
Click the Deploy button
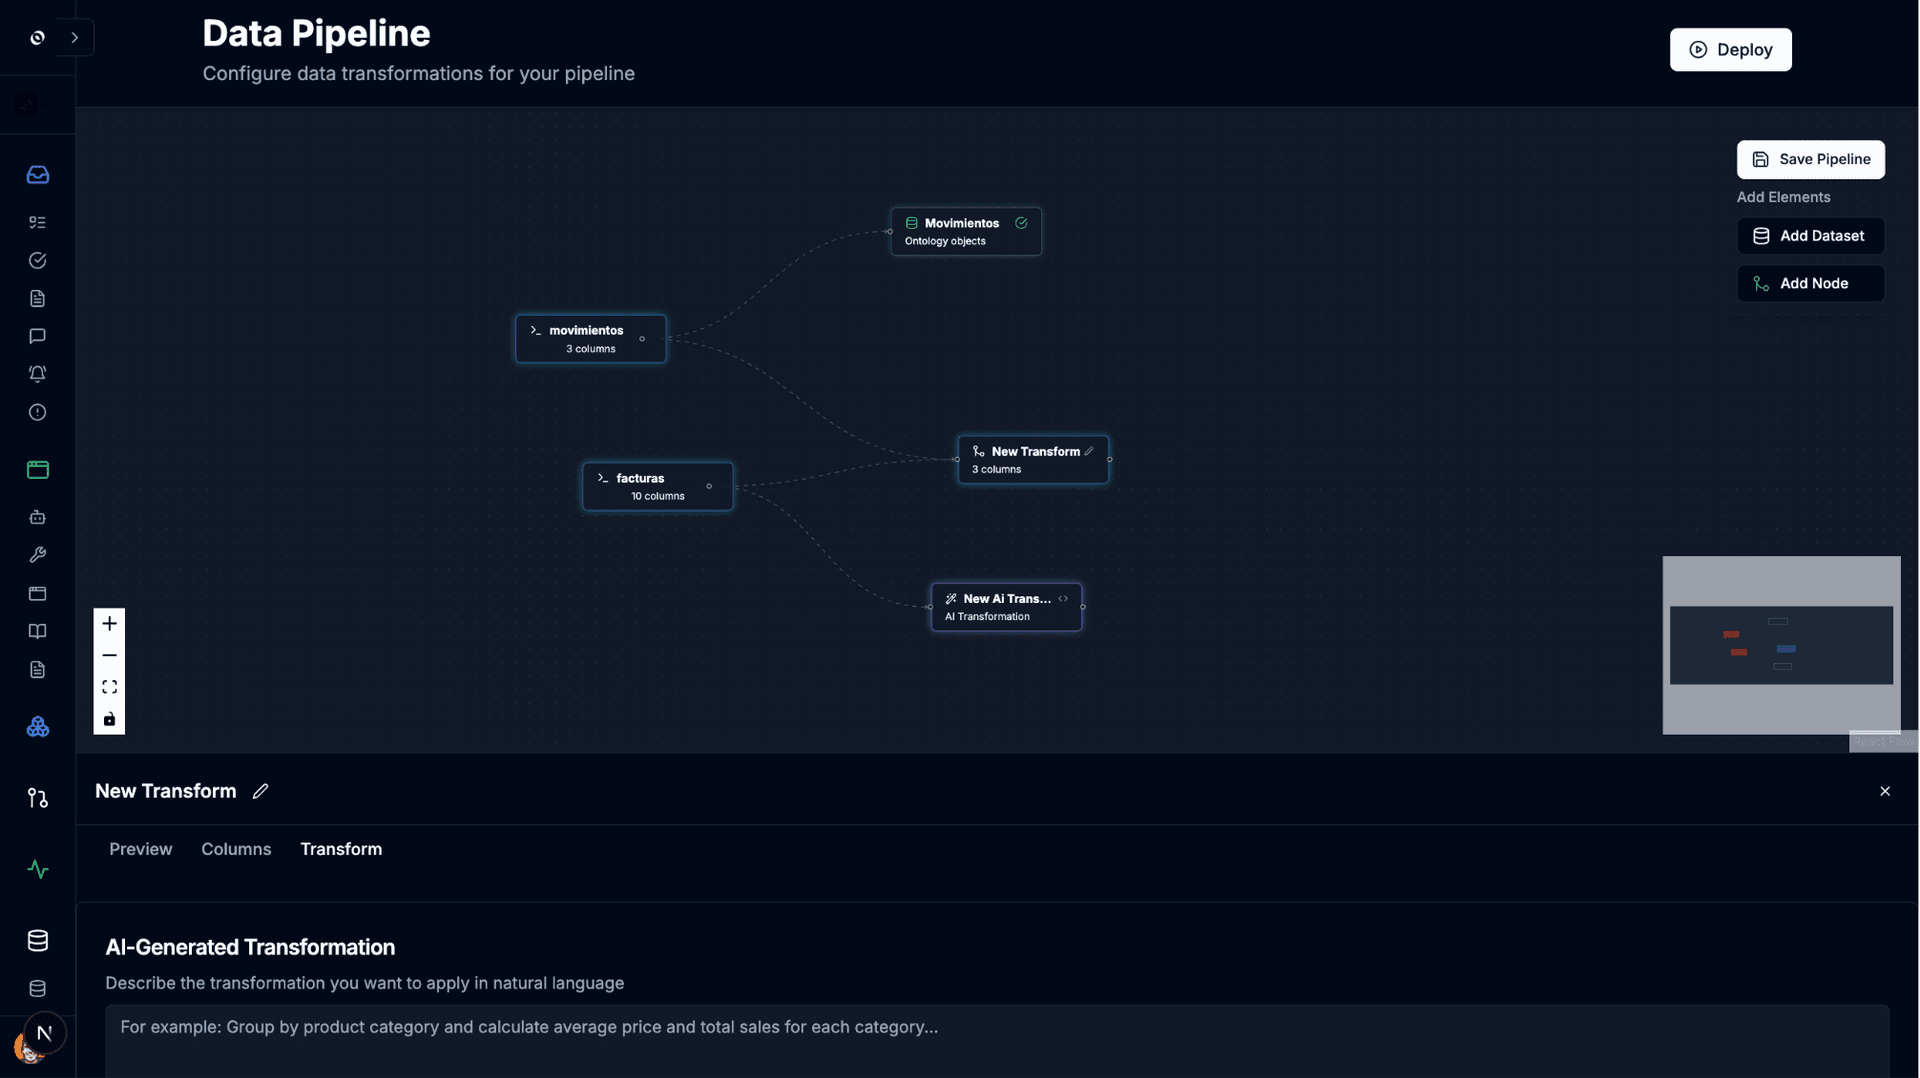[1731, 49]
